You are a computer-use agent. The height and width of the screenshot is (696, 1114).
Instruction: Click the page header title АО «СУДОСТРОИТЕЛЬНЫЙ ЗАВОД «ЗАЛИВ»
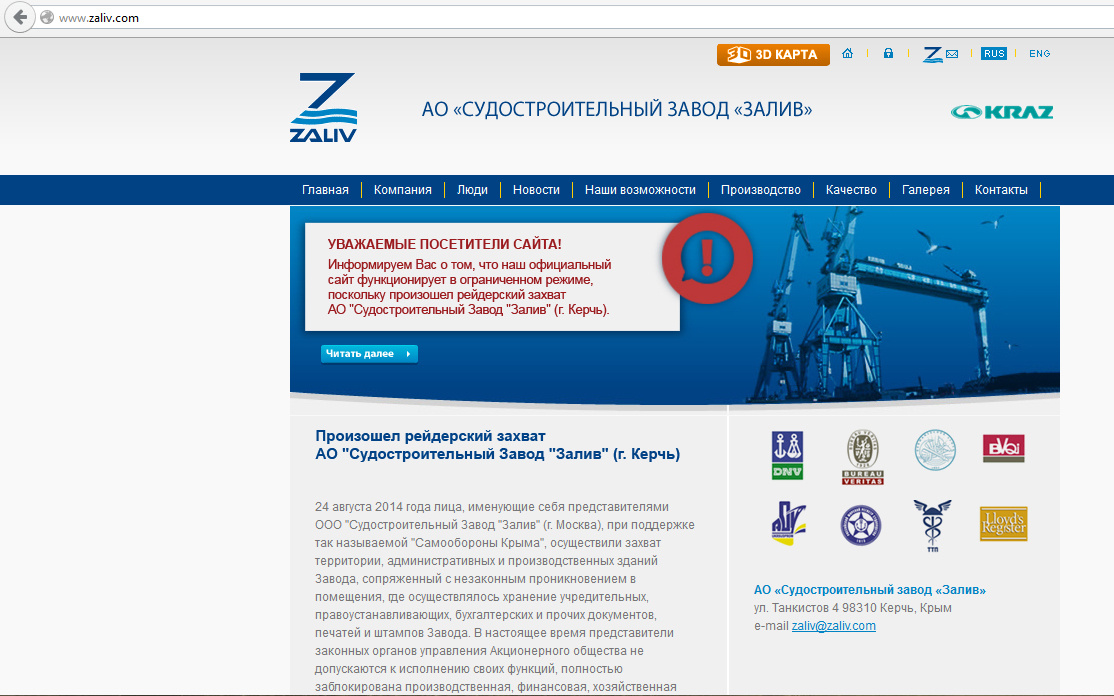(617, 109)
